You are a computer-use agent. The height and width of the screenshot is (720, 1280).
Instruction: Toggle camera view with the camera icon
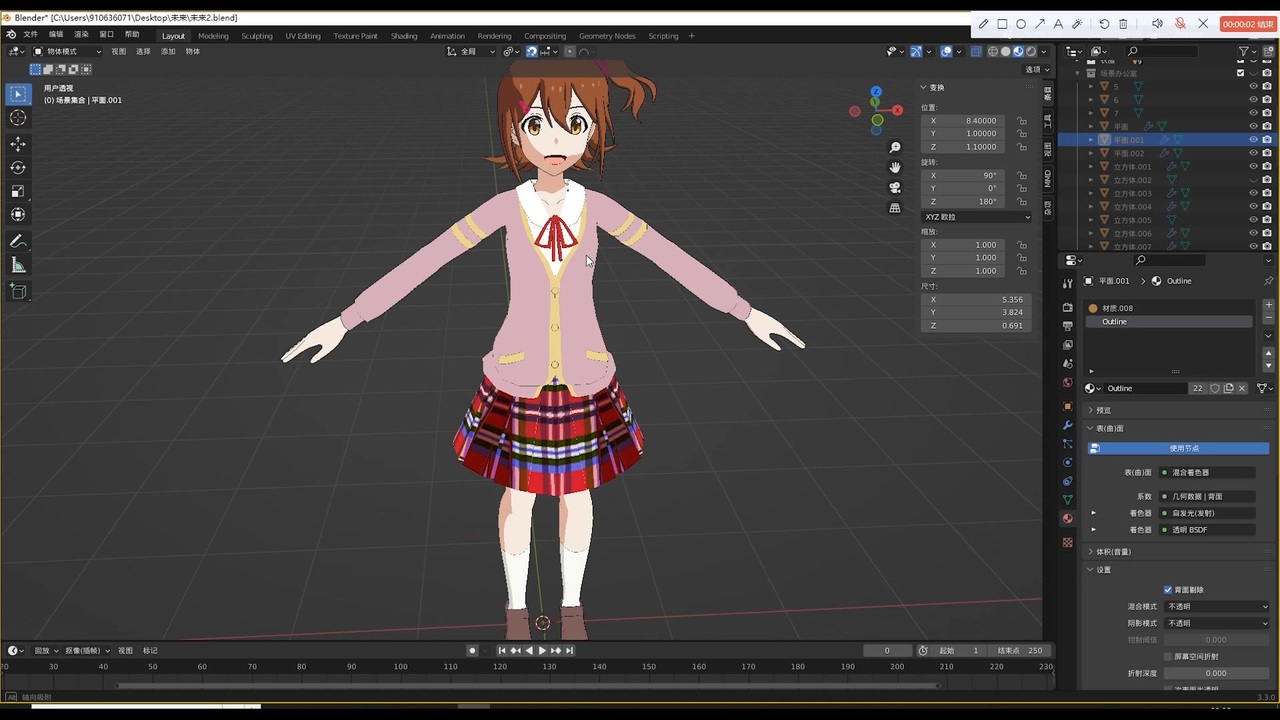[x=895, y=187]
